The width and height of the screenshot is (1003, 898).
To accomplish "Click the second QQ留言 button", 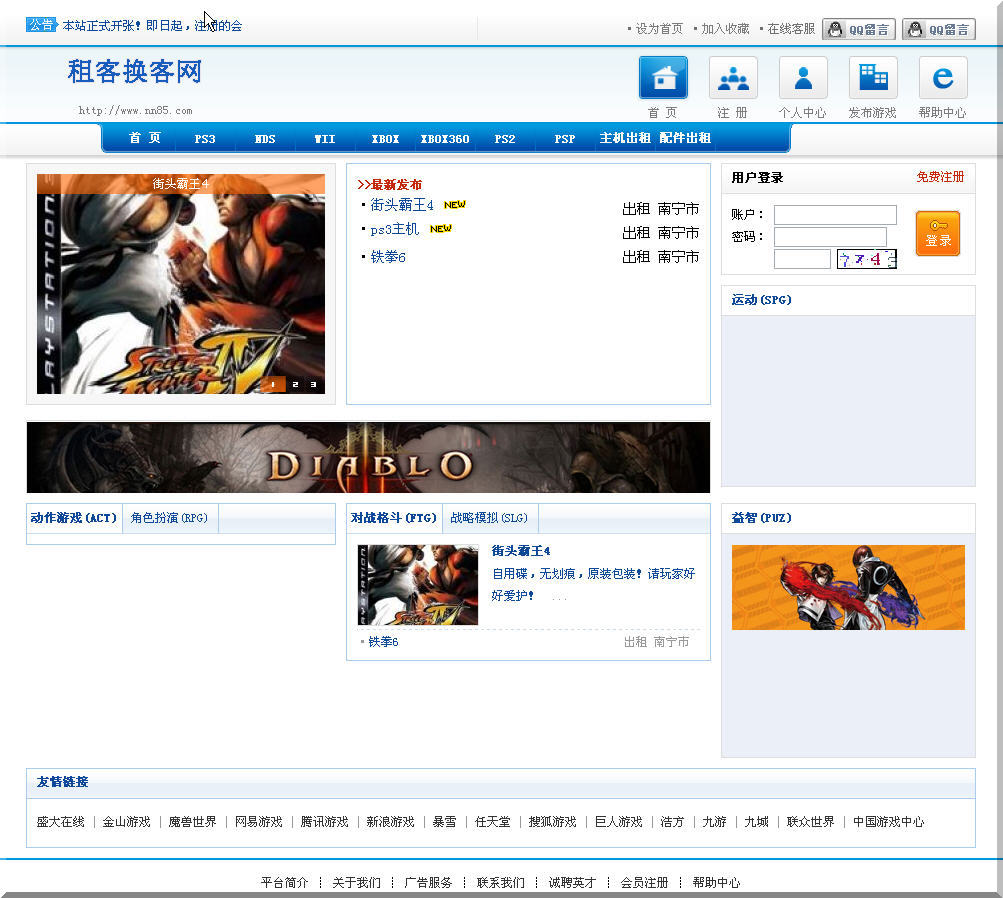I will click(x=939, y=30).
